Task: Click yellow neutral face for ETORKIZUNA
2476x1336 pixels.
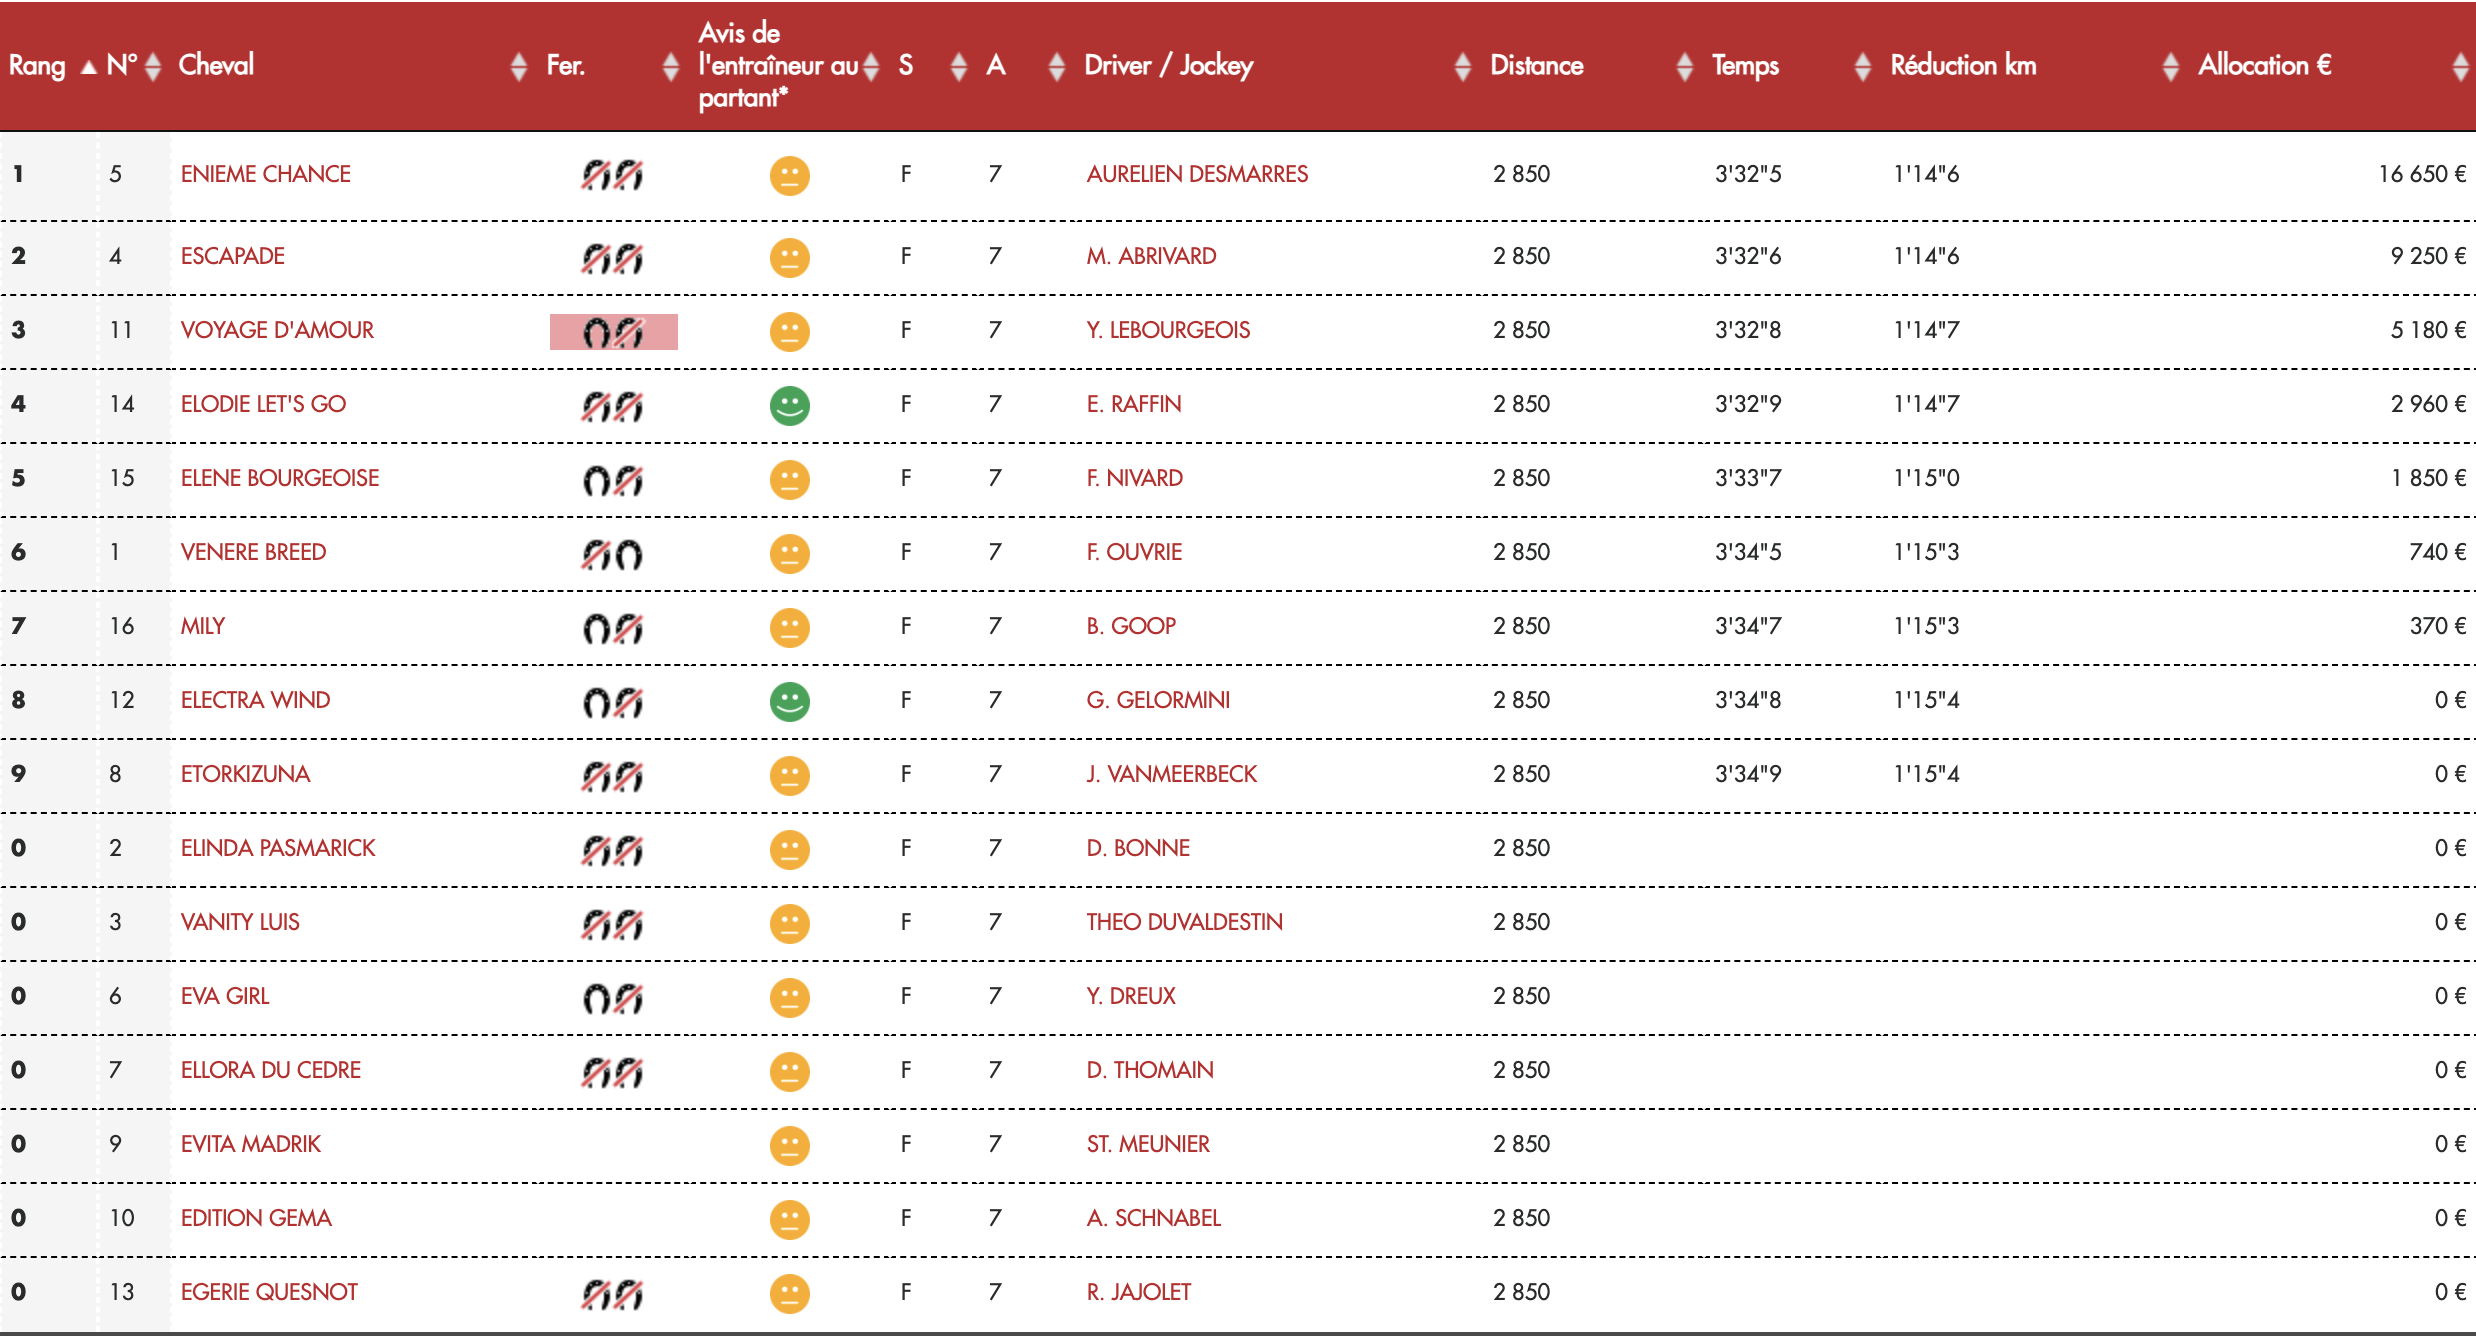Action: coord(790,776)
